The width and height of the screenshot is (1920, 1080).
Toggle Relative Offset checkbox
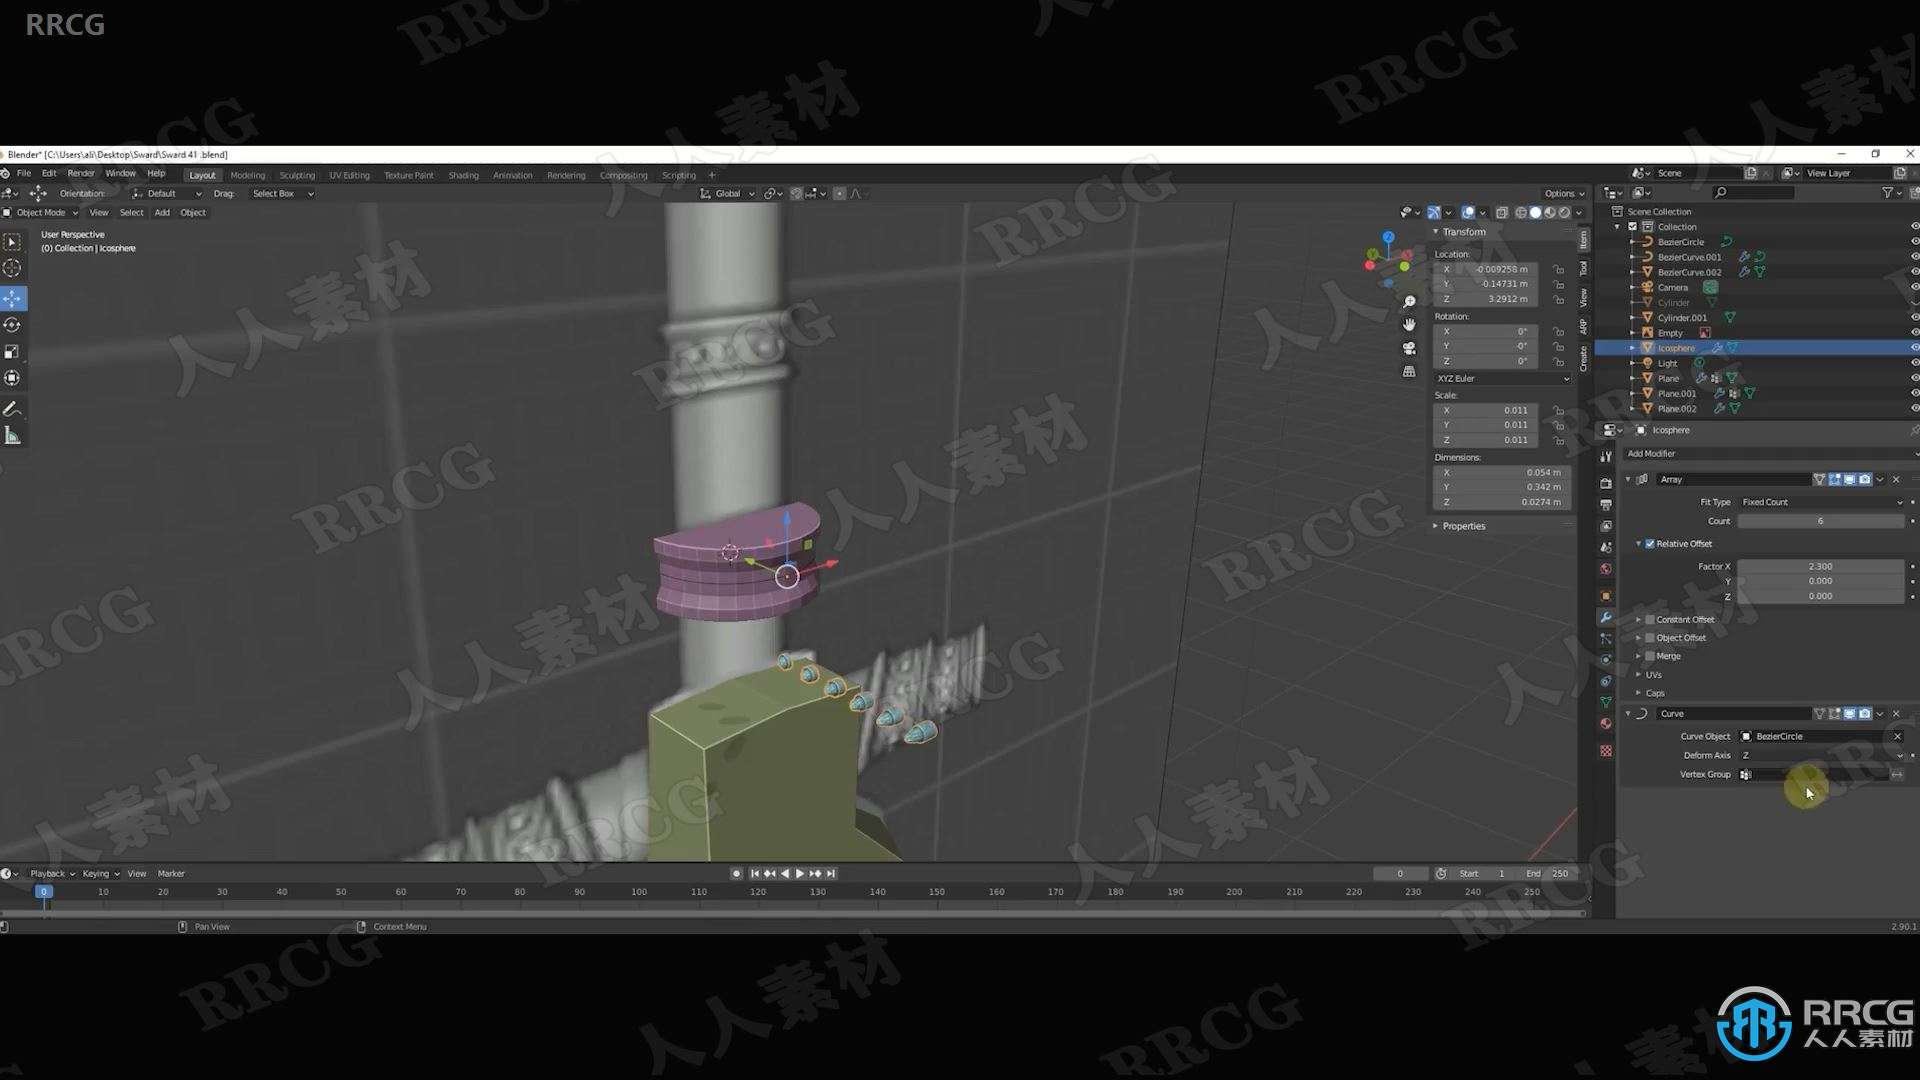point(1650,544)
